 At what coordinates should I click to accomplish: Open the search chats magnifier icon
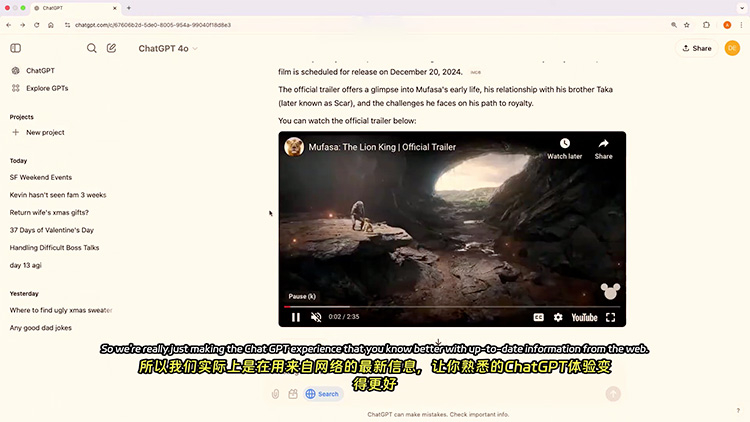[91, 48]
